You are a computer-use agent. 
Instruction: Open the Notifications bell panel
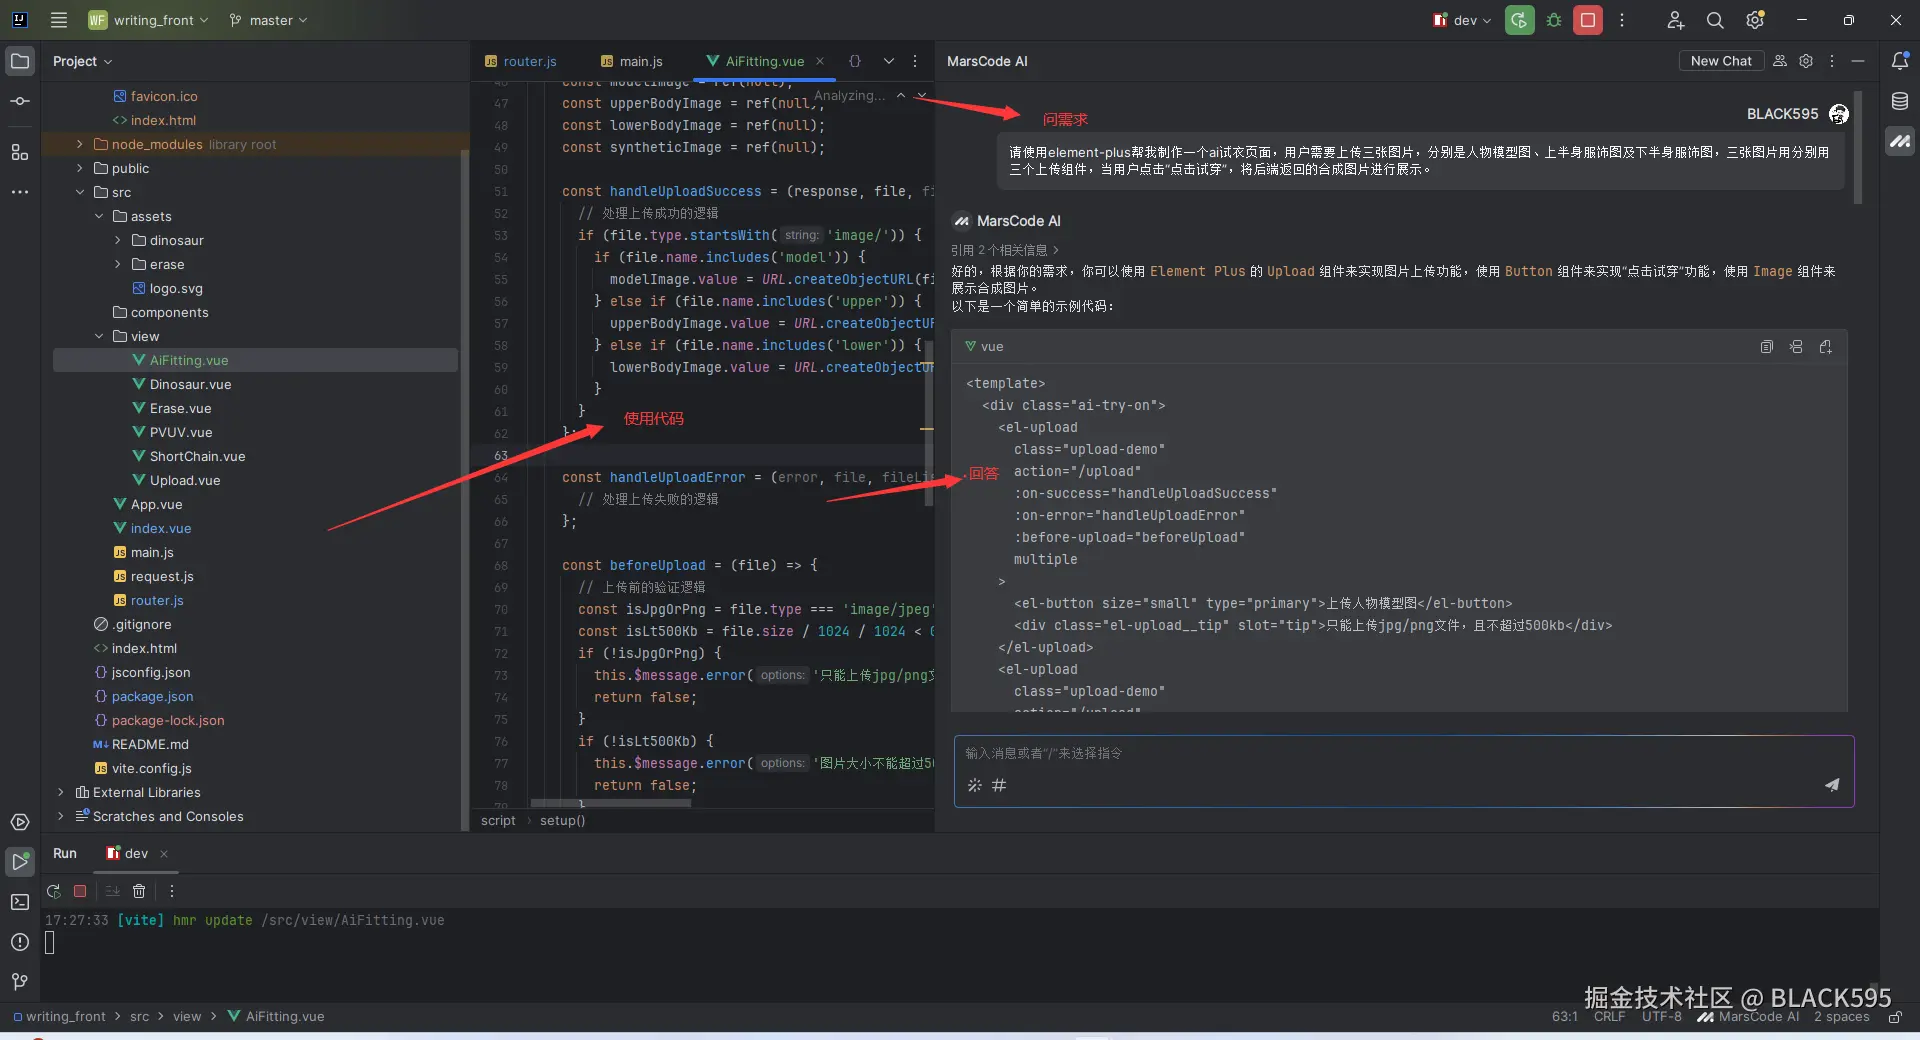pos(1900,61)
